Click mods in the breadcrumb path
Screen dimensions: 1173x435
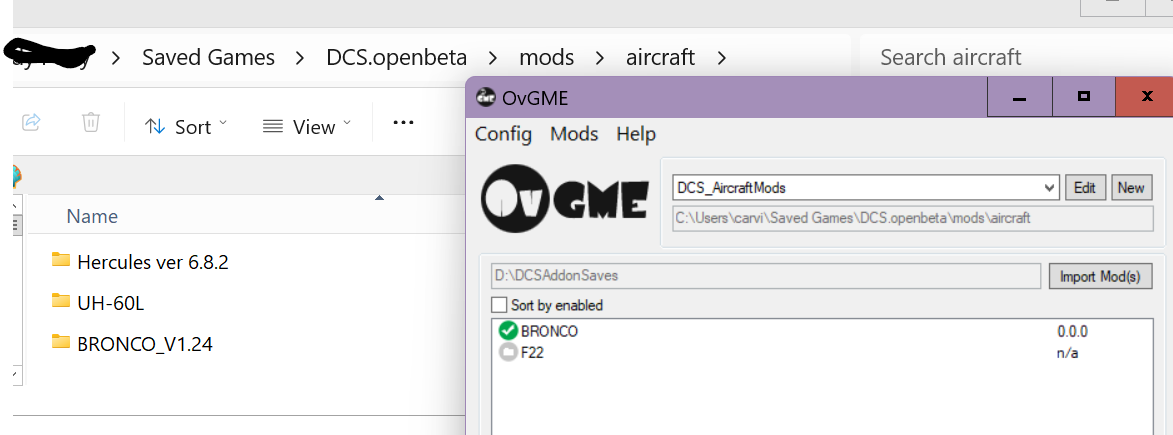pyautogui.click(x=547, y=57)
